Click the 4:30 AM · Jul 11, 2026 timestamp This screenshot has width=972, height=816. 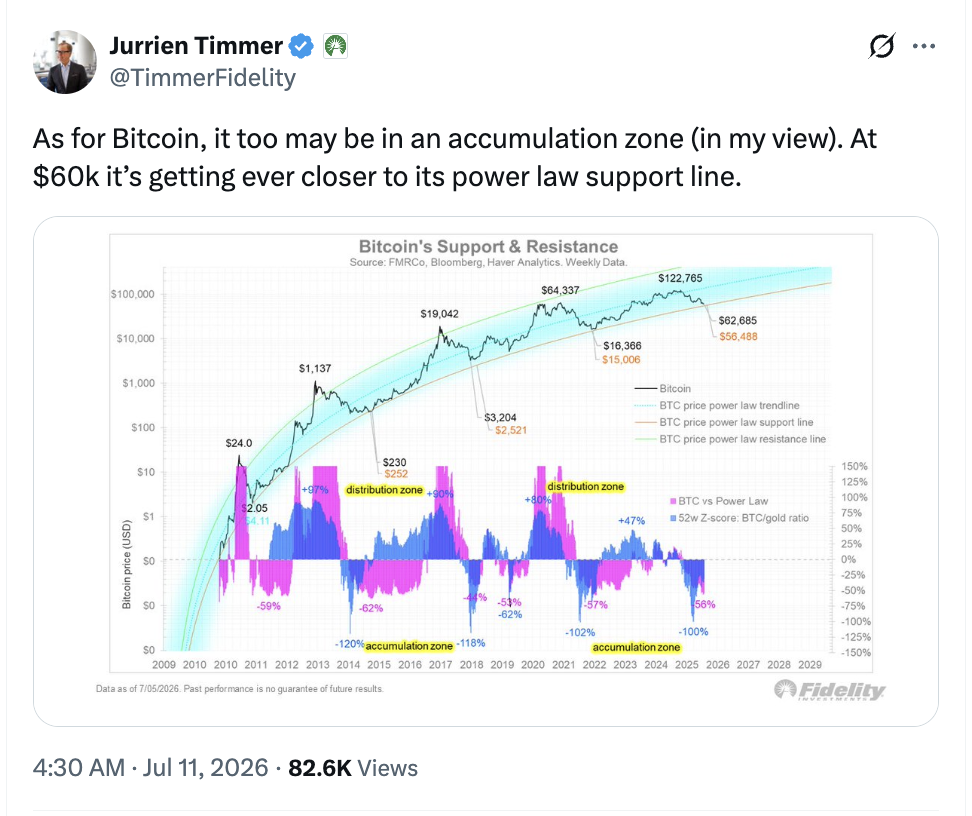click(151, 768)
